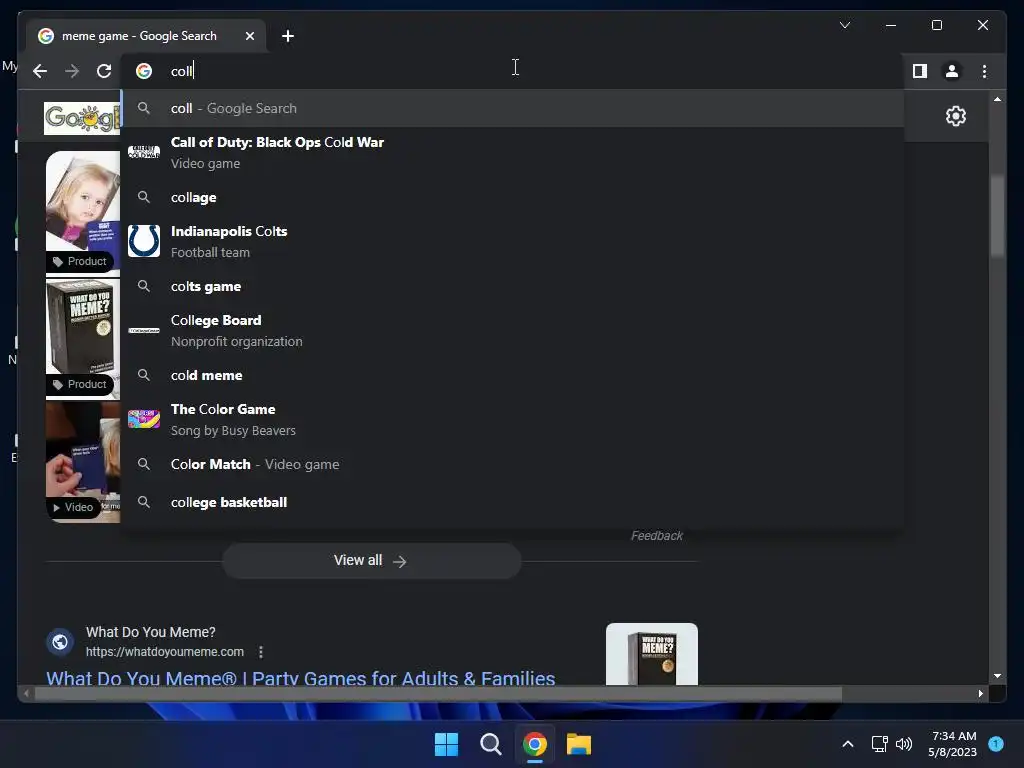
Task: Open the network status tray icon
Action: (x=880, y=744)
